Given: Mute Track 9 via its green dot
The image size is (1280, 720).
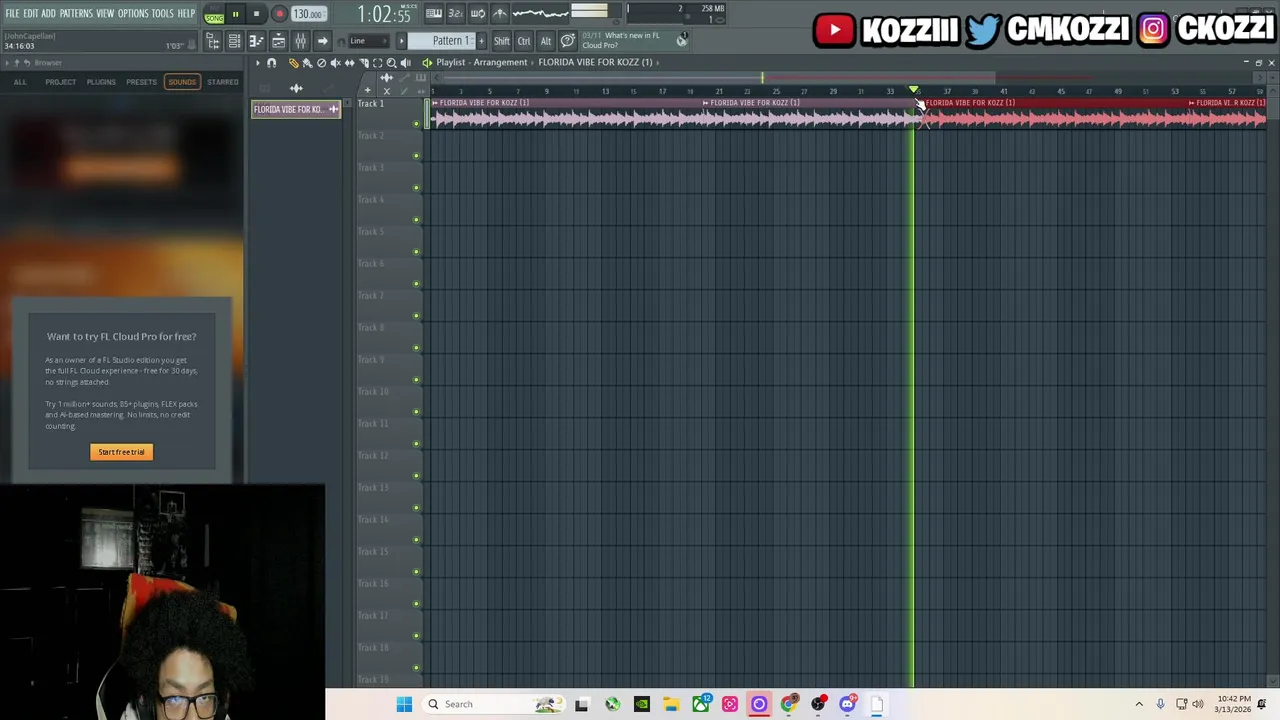Looking at the screenshot, I should pyautogui.click(x=417, y=380).
